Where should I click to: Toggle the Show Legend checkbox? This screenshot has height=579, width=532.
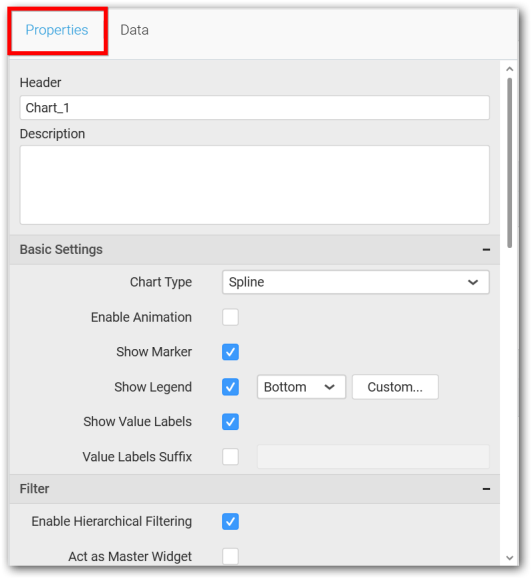pos(230,387)
